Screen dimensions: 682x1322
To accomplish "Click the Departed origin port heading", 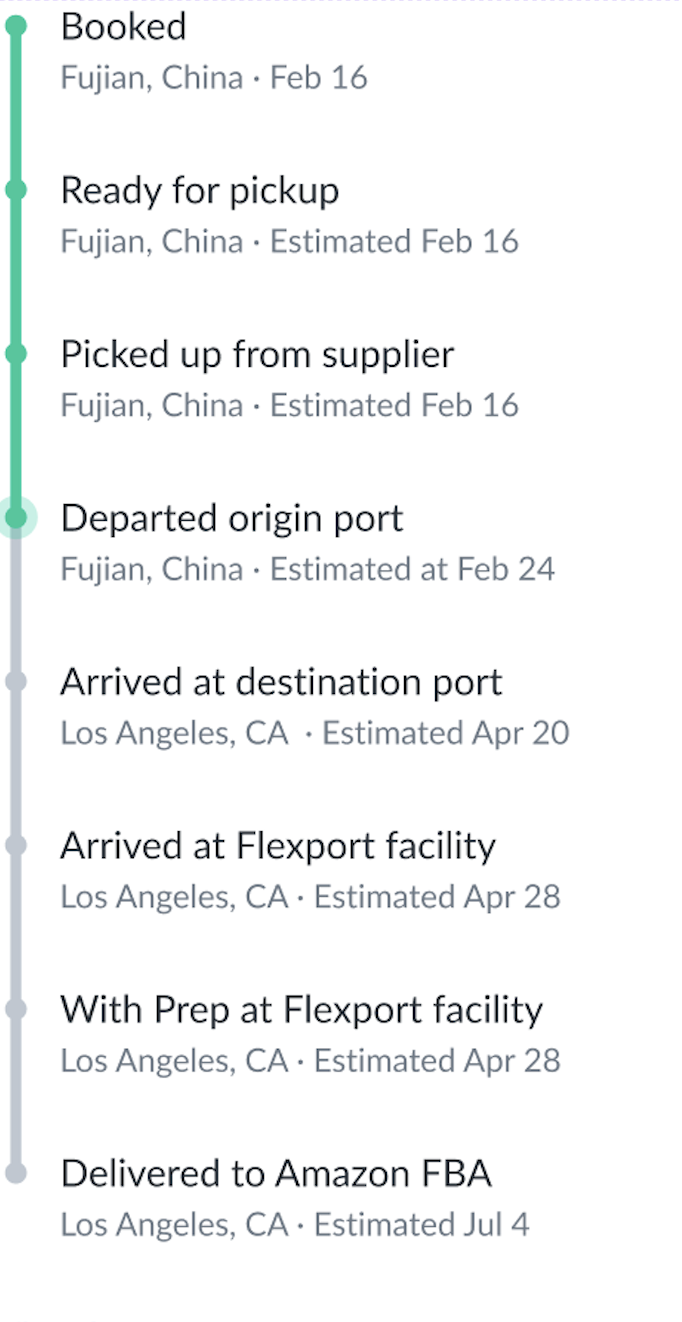I will 231,518.
